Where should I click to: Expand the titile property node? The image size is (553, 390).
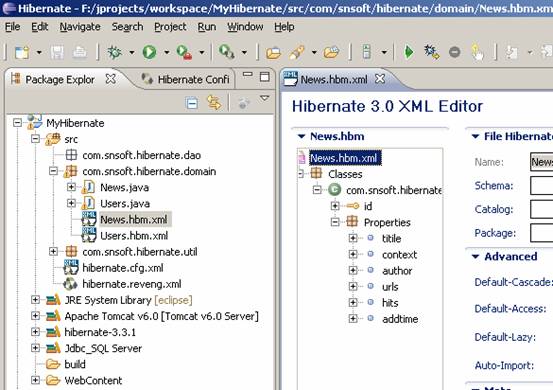pyautogui.click(x=353, y=238)
